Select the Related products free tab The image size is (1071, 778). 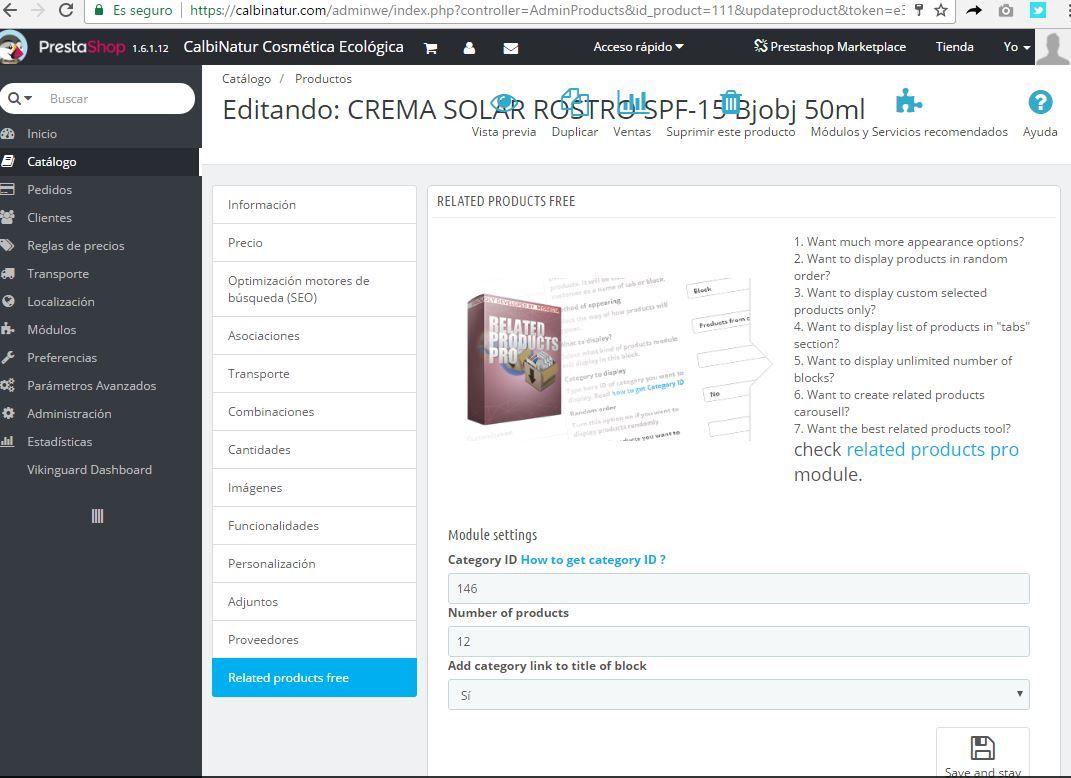click(x=314, y=678)
